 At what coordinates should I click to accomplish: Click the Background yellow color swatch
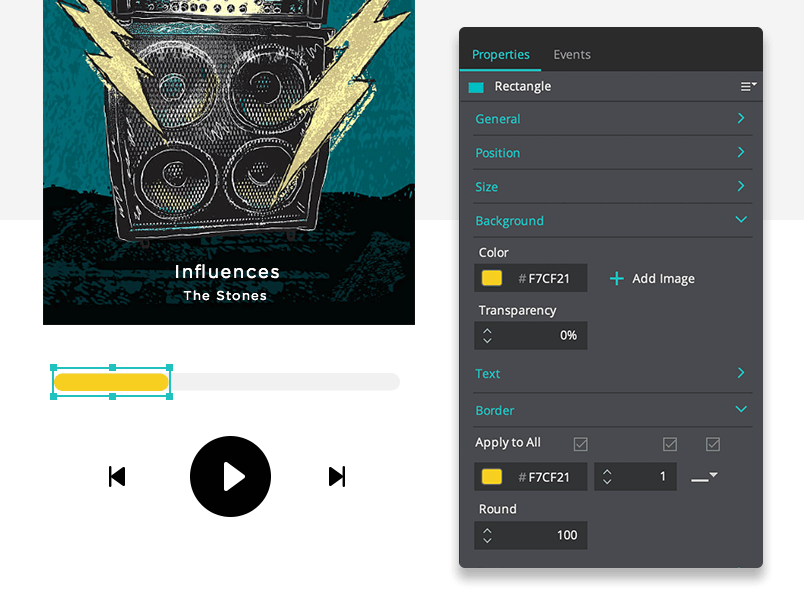(492, 278)
